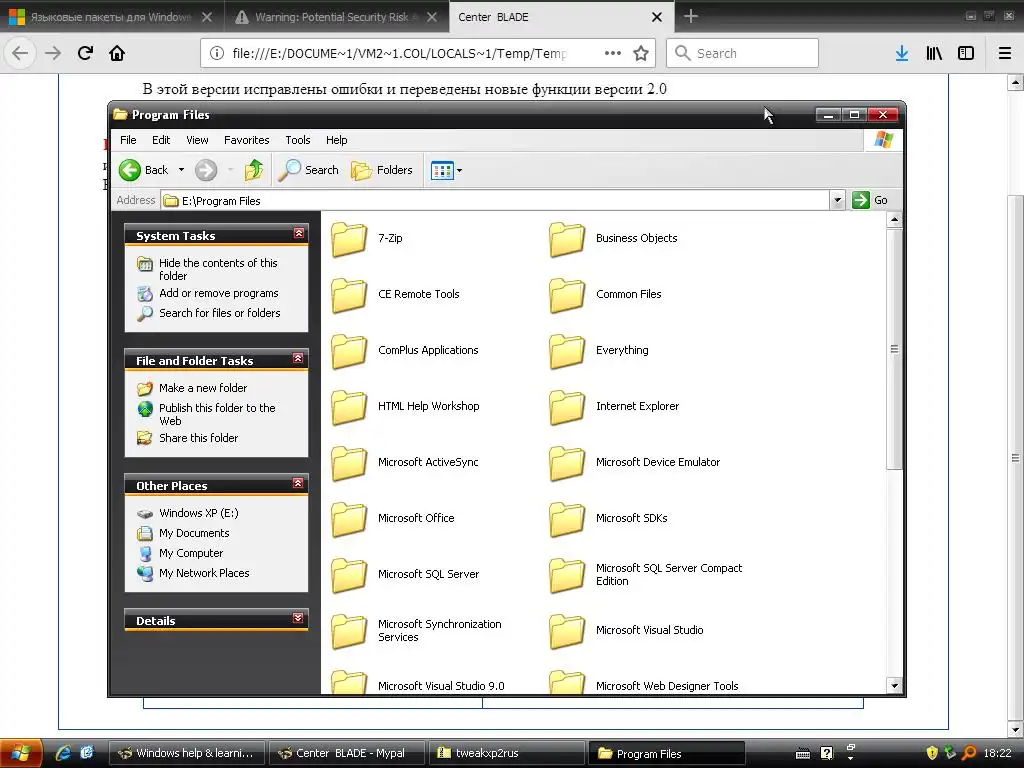Open the Firefox hamburger menu
The image size is (1024, 768).
pyautogui.click(x=1004, y=53)
